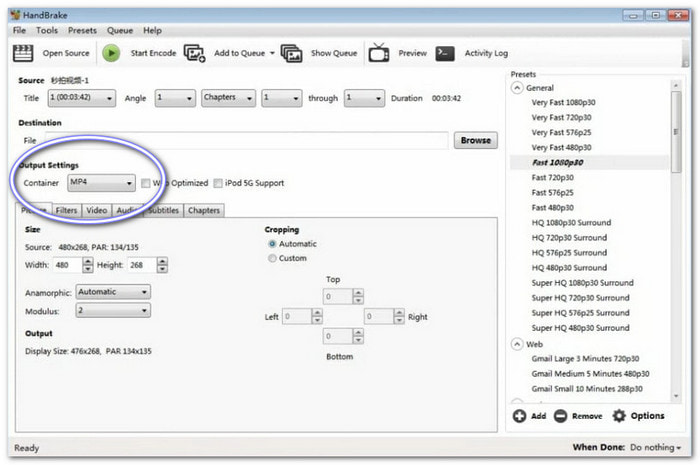Click the Activity Log label

486,53
